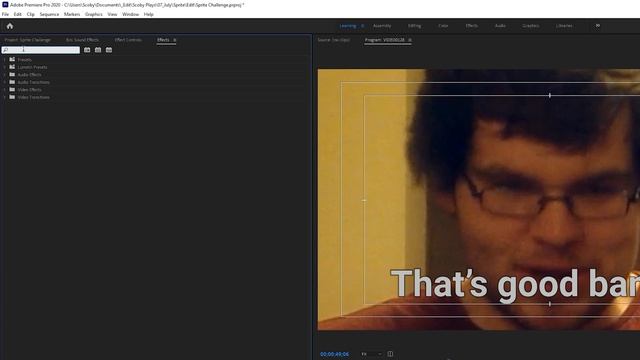Expand the Audio Transitions bin
This screenshot has height=360, width=640.
pos(4,82)
